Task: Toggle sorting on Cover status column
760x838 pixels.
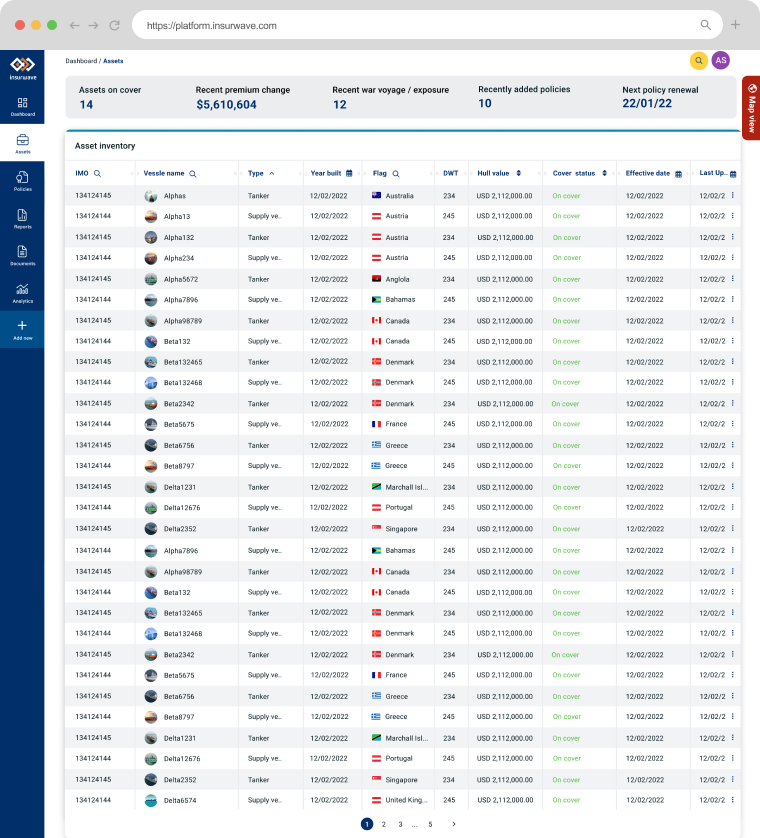Action: click(x=605, y=174)
